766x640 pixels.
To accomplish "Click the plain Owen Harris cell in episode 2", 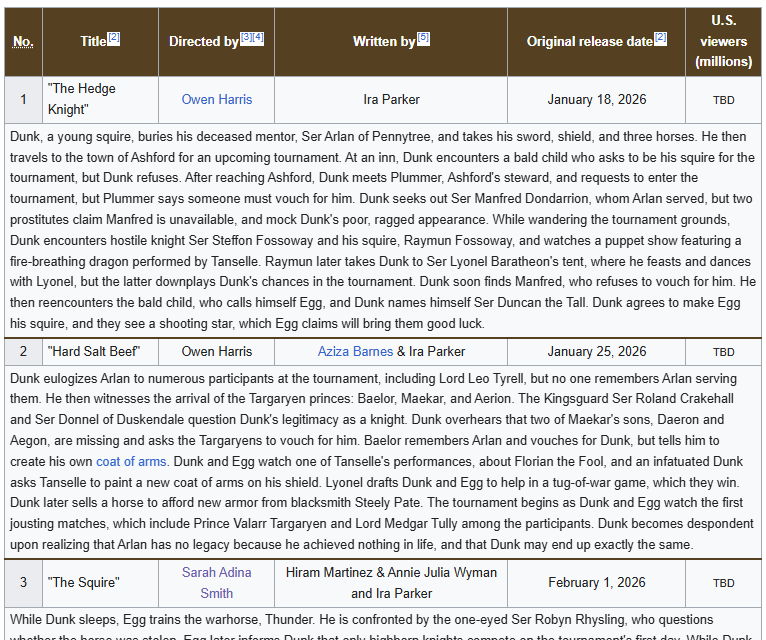I will [216, 352].
